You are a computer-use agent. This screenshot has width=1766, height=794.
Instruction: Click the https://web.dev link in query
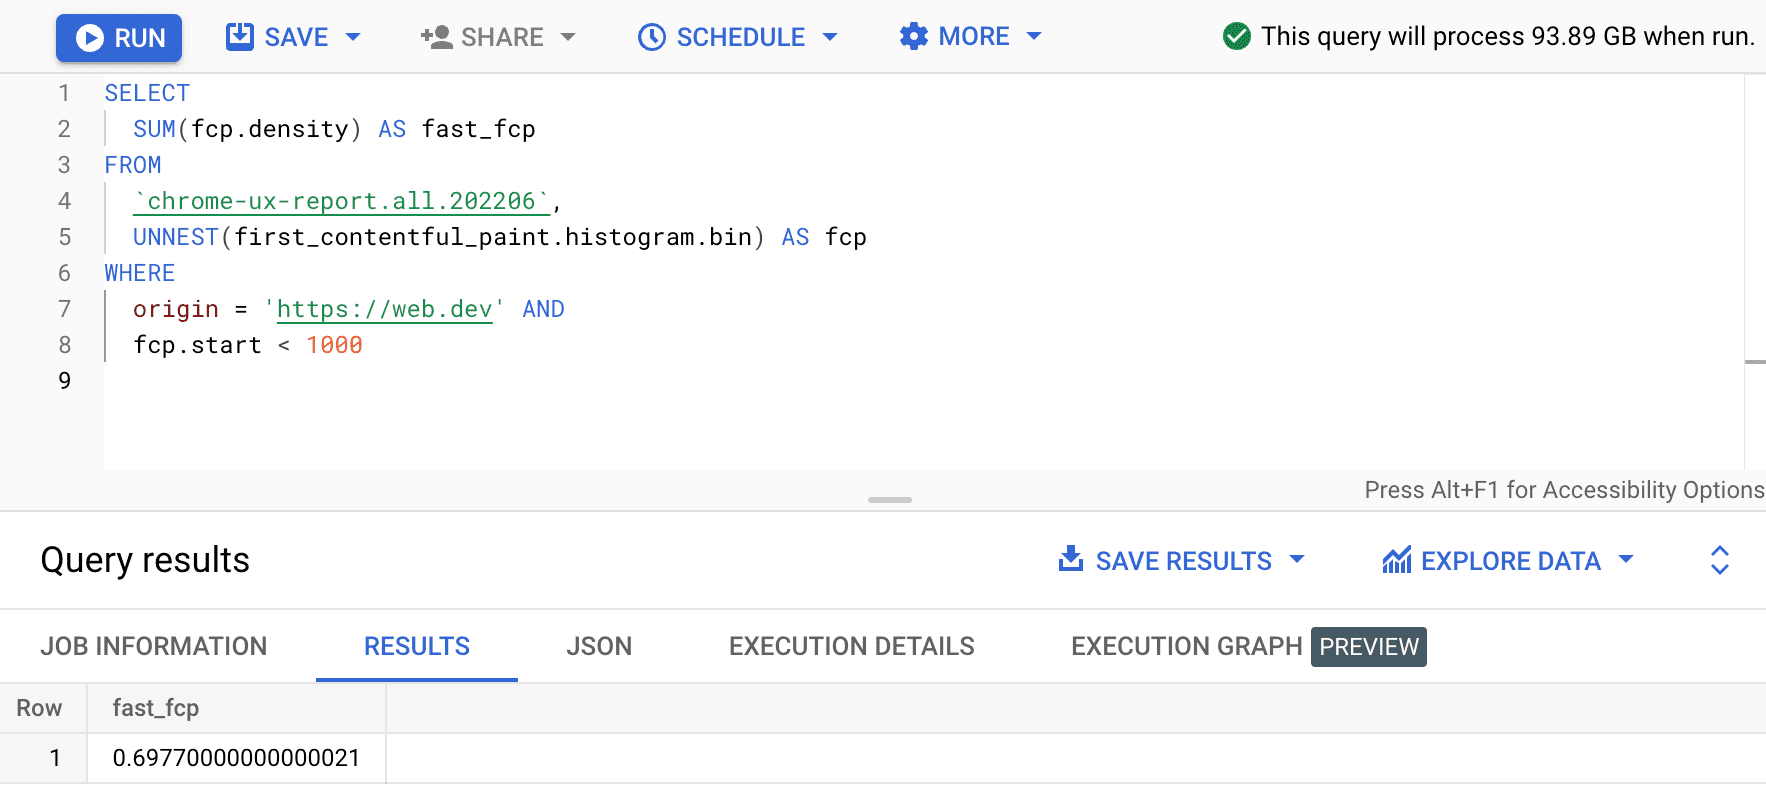pyautogui.click(x=384, y=309)
